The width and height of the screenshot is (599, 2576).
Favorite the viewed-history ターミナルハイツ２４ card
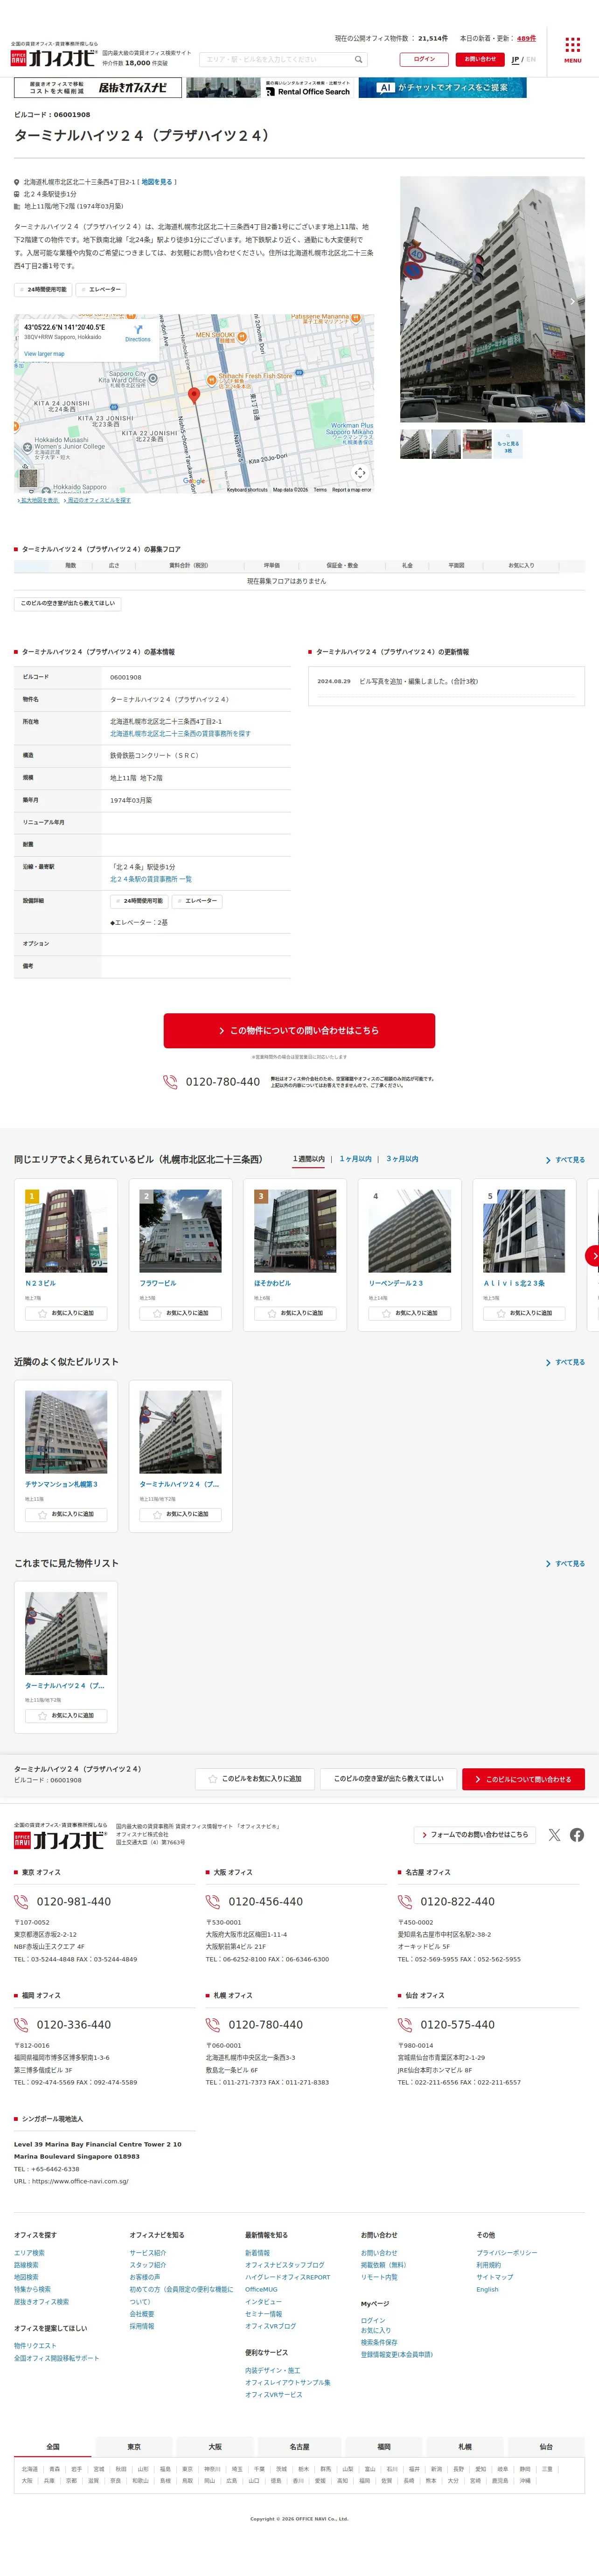[66, 1715]
